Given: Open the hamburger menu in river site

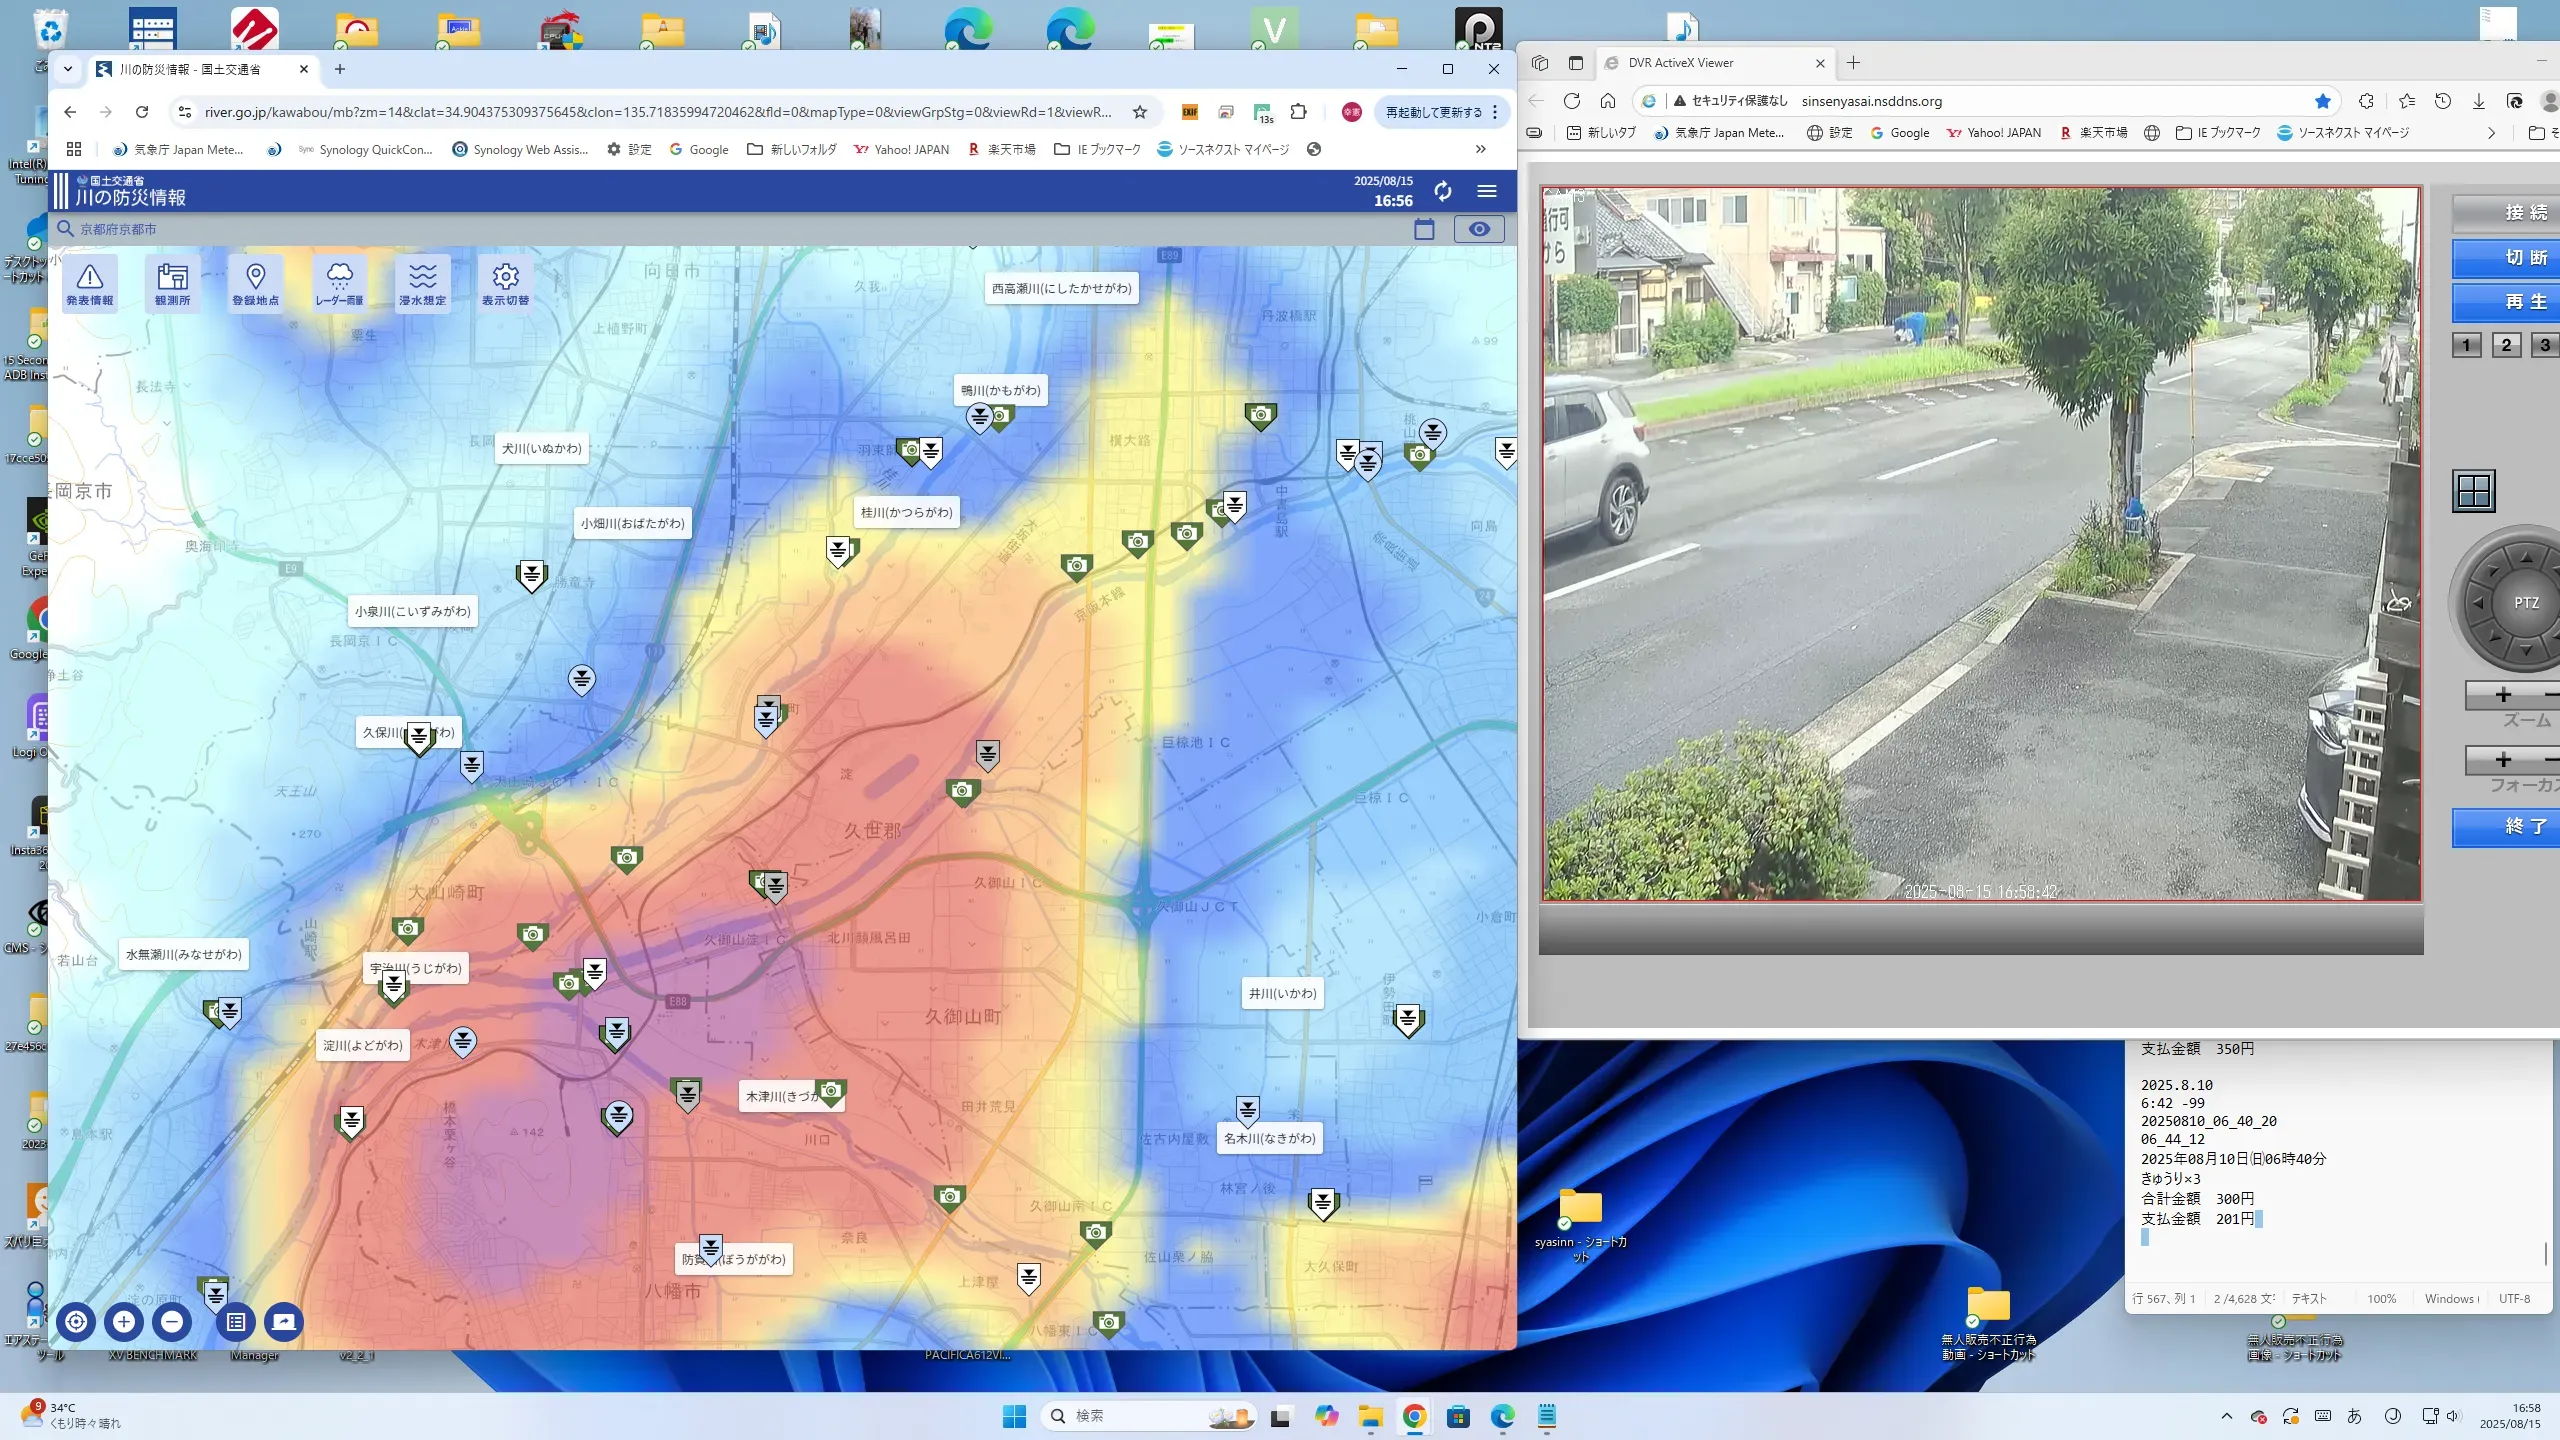Looking at the screenshot, I should (1487, 191).
